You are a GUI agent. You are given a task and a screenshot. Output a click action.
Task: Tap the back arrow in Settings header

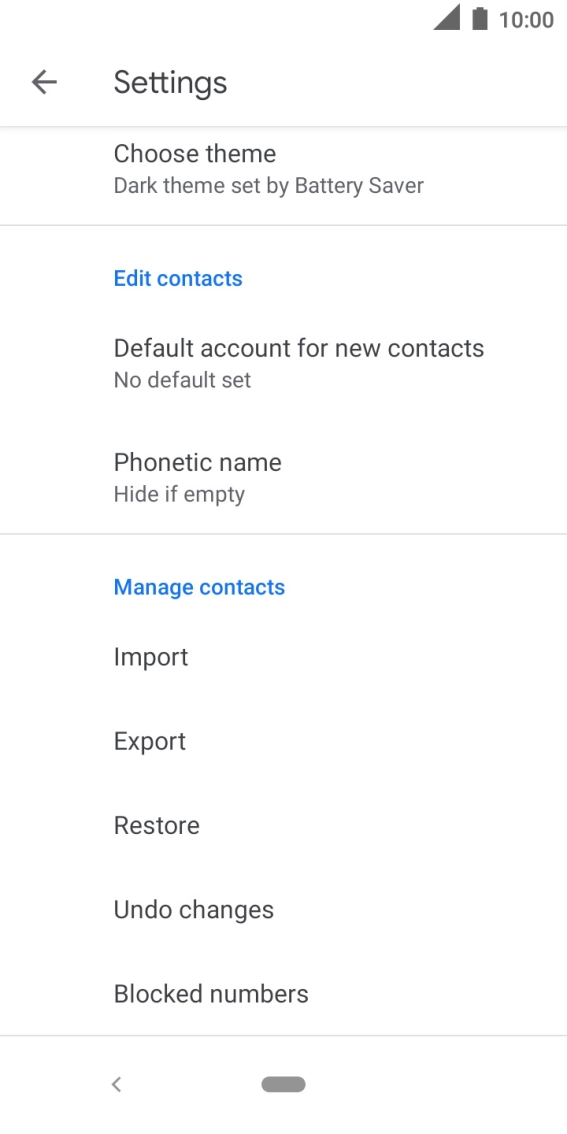tap(44, 82)
